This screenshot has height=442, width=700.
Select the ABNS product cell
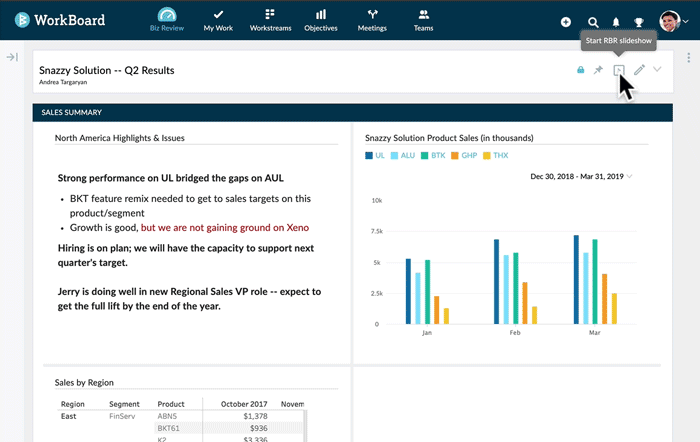coord(167,416)
